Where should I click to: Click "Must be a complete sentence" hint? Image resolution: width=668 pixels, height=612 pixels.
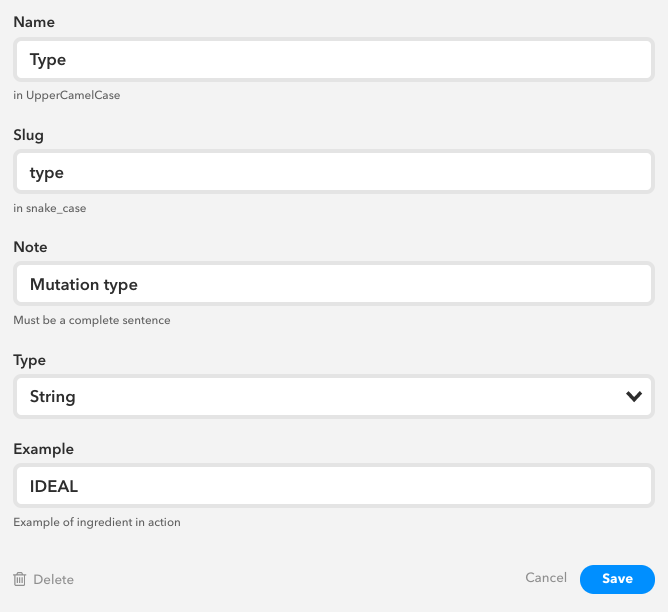pos(92,321)
